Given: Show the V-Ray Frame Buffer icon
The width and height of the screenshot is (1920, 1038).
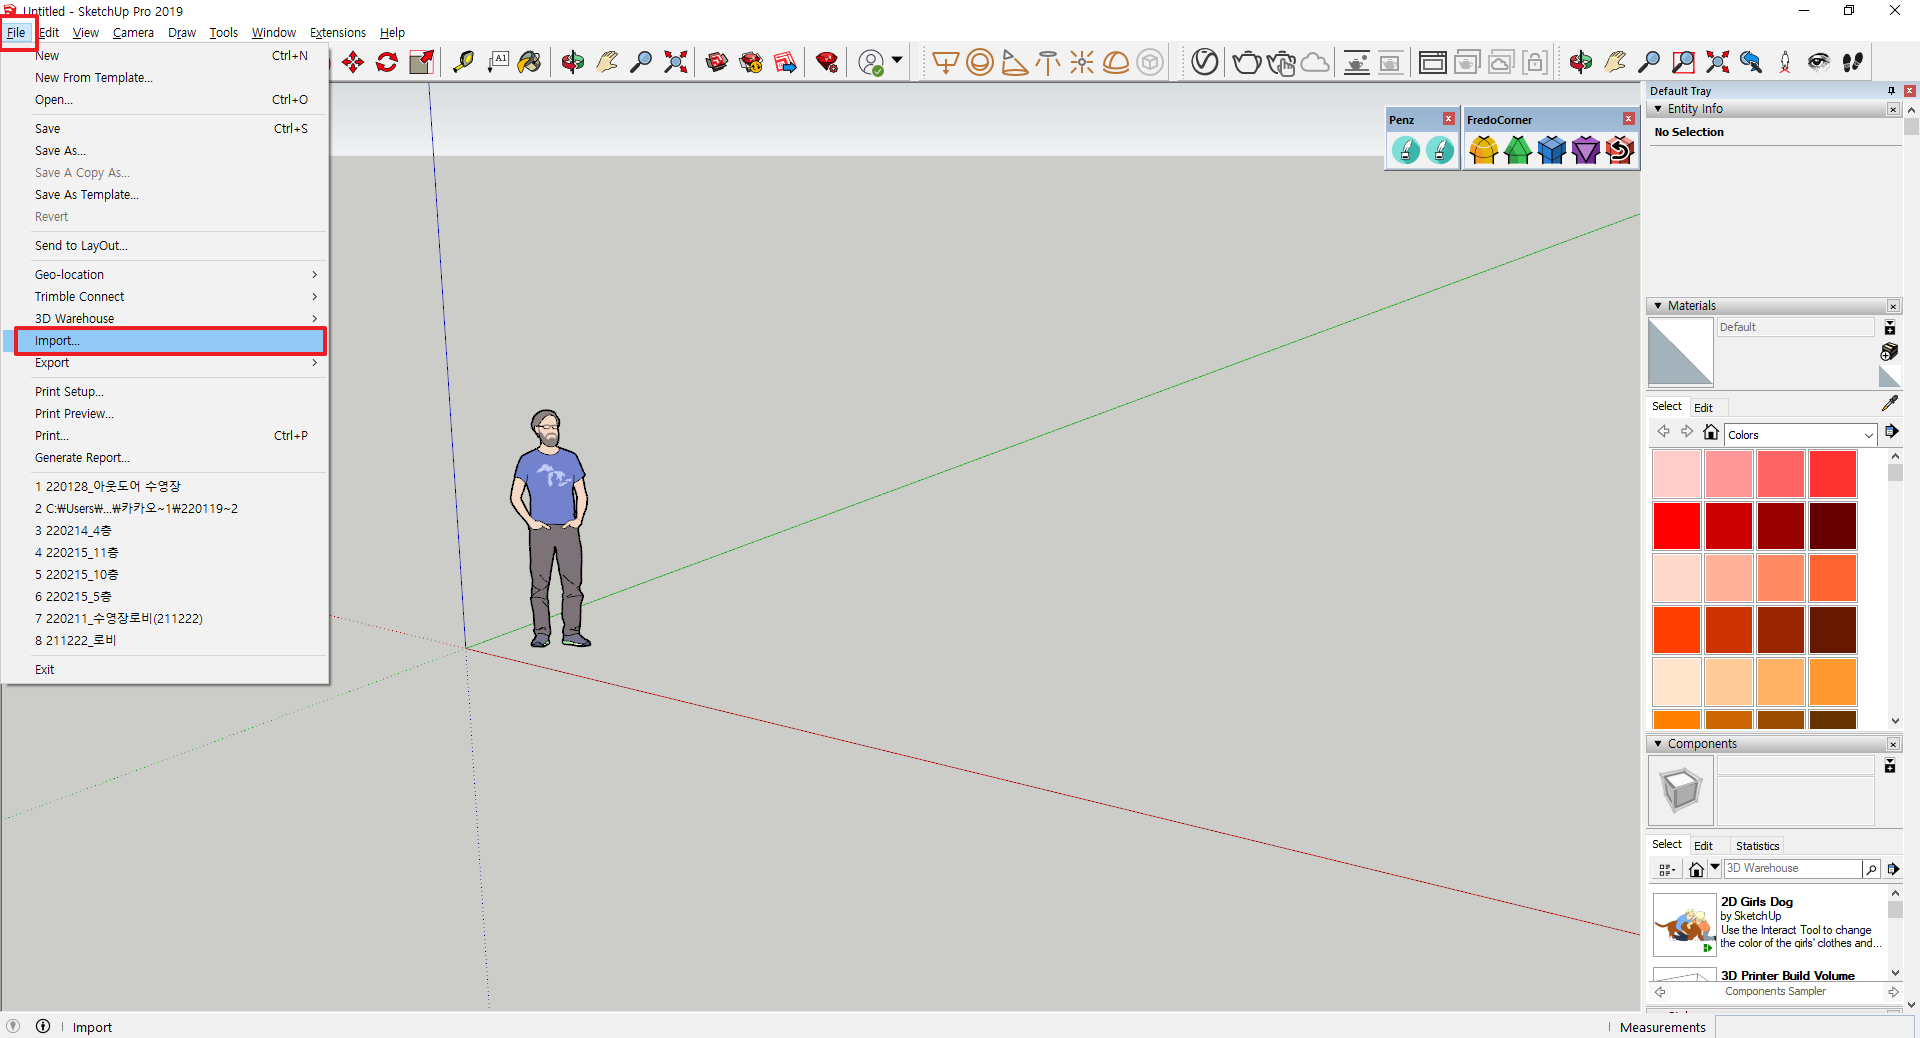Looking at the screenshot, I should (x=1433, y=63).
